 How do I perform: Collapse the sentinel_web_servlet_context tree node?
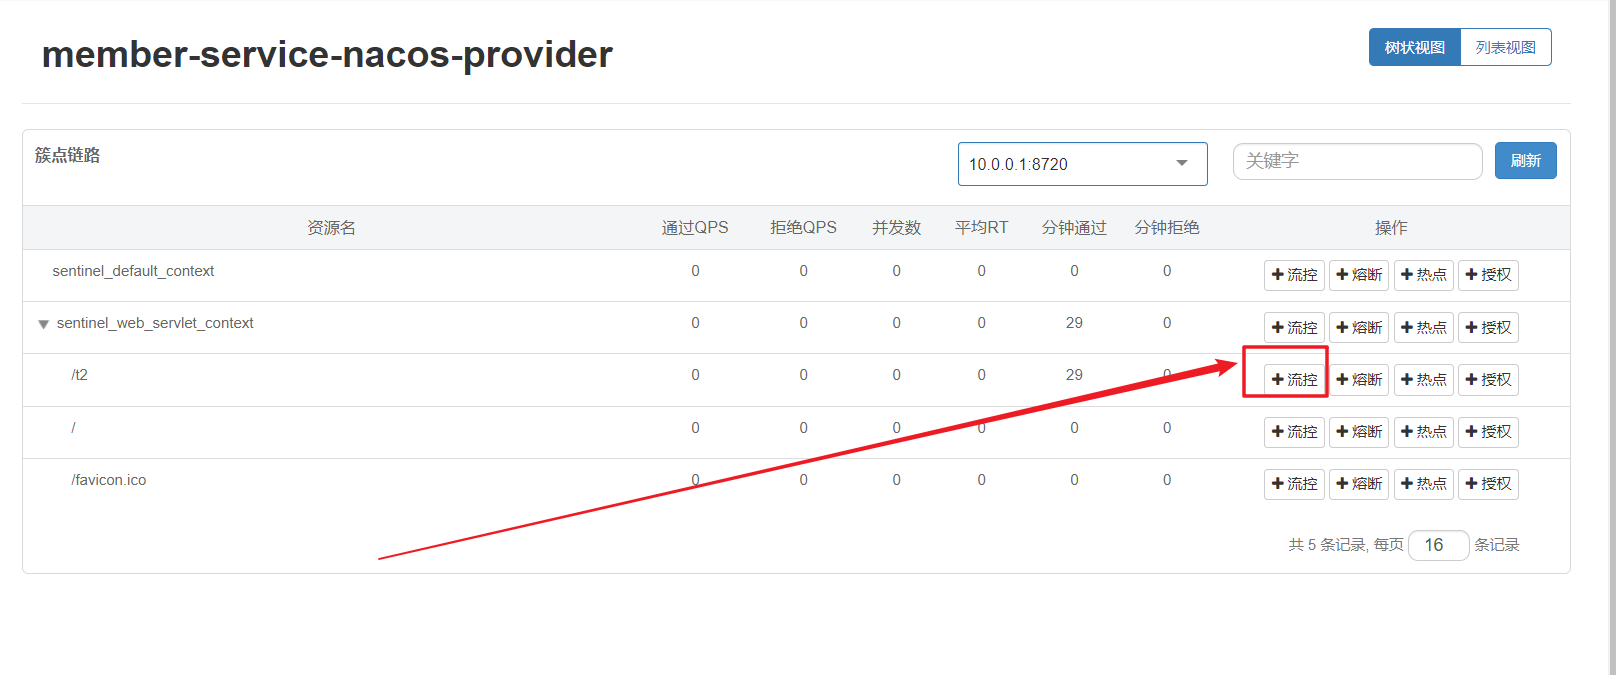pos(43,324)
